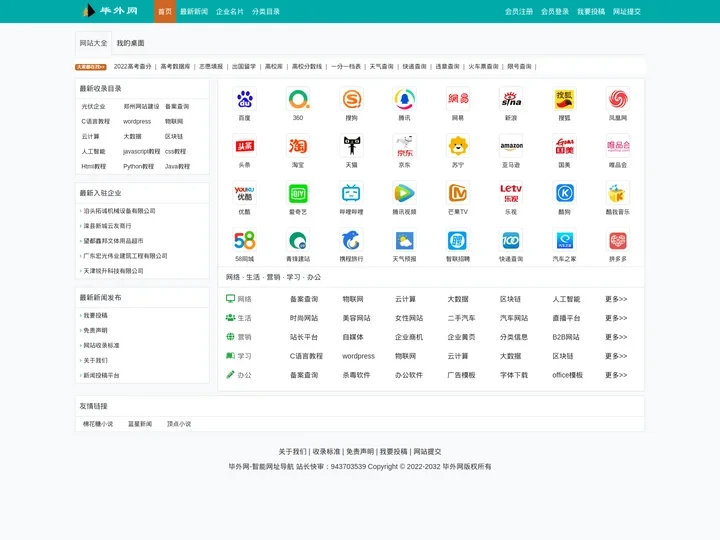720x540 pixels.
Task: Open the iQIYI (爱奇艺) icon
Action: point(298,193)
